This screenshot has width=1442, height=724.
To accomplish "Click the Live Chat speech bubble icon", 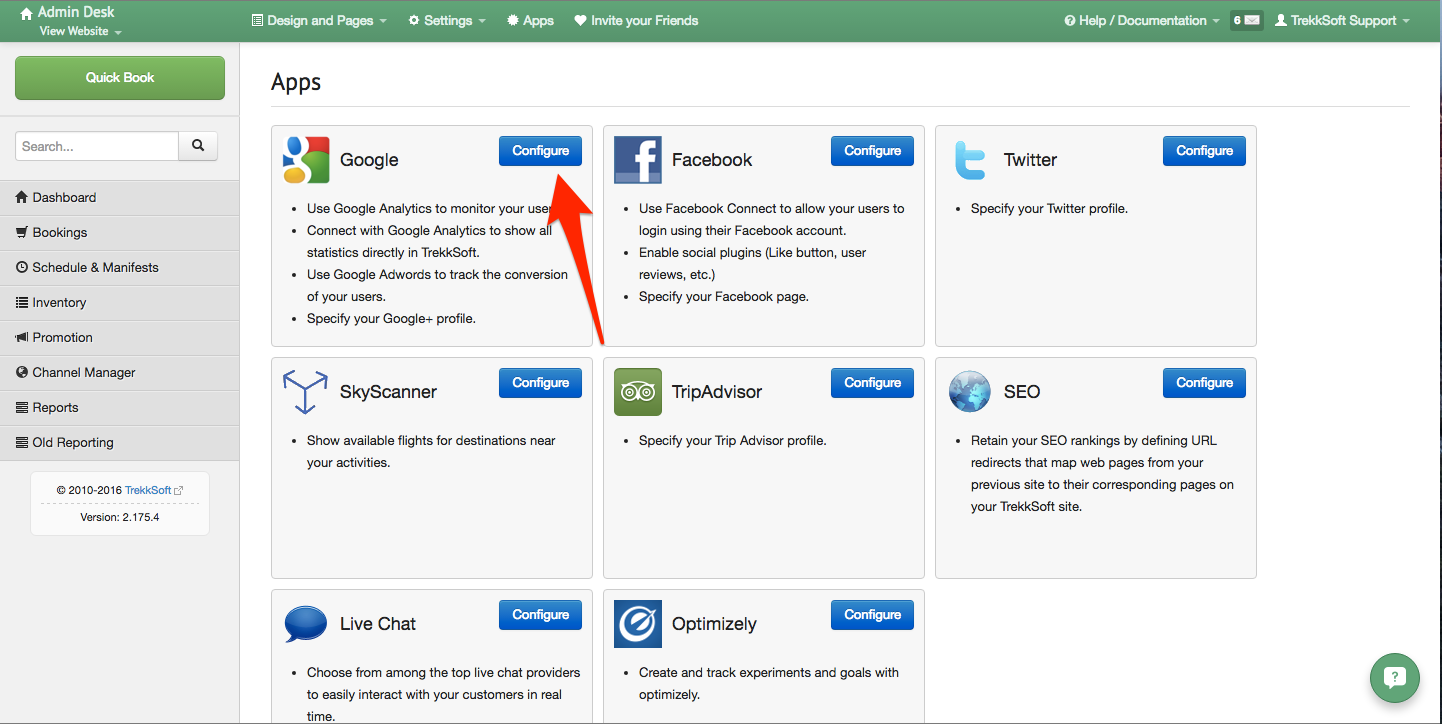I will 306,624.
